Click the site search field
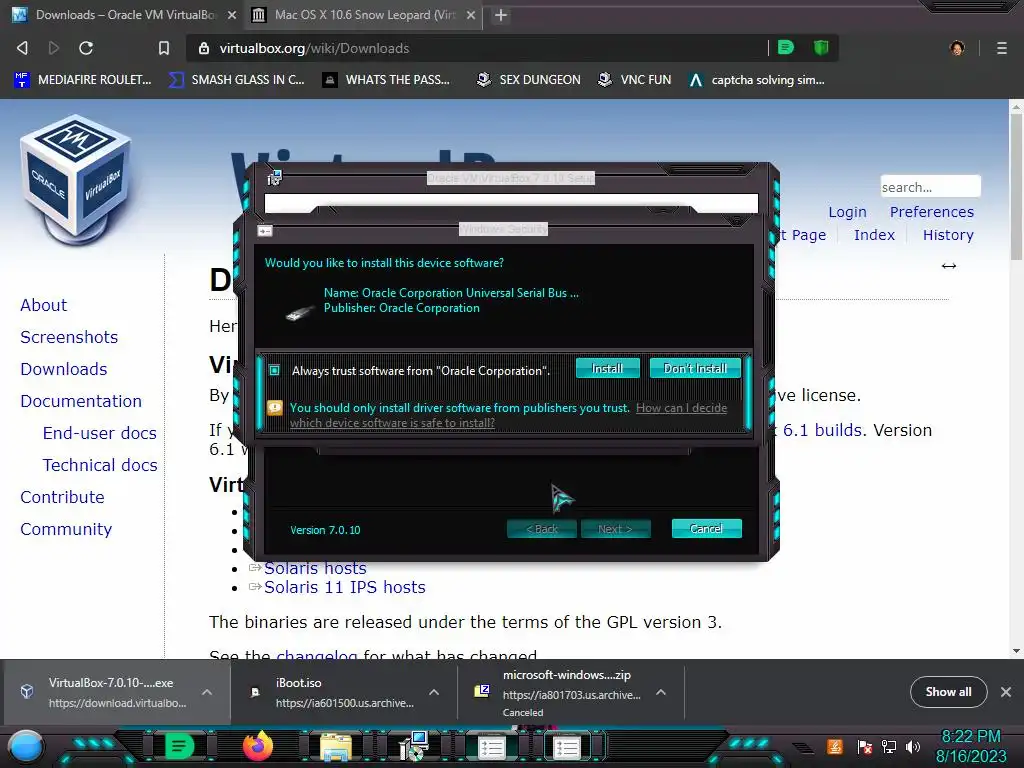Image resolution: width=1024 pixels, height=768 pixels. (930, 187)
